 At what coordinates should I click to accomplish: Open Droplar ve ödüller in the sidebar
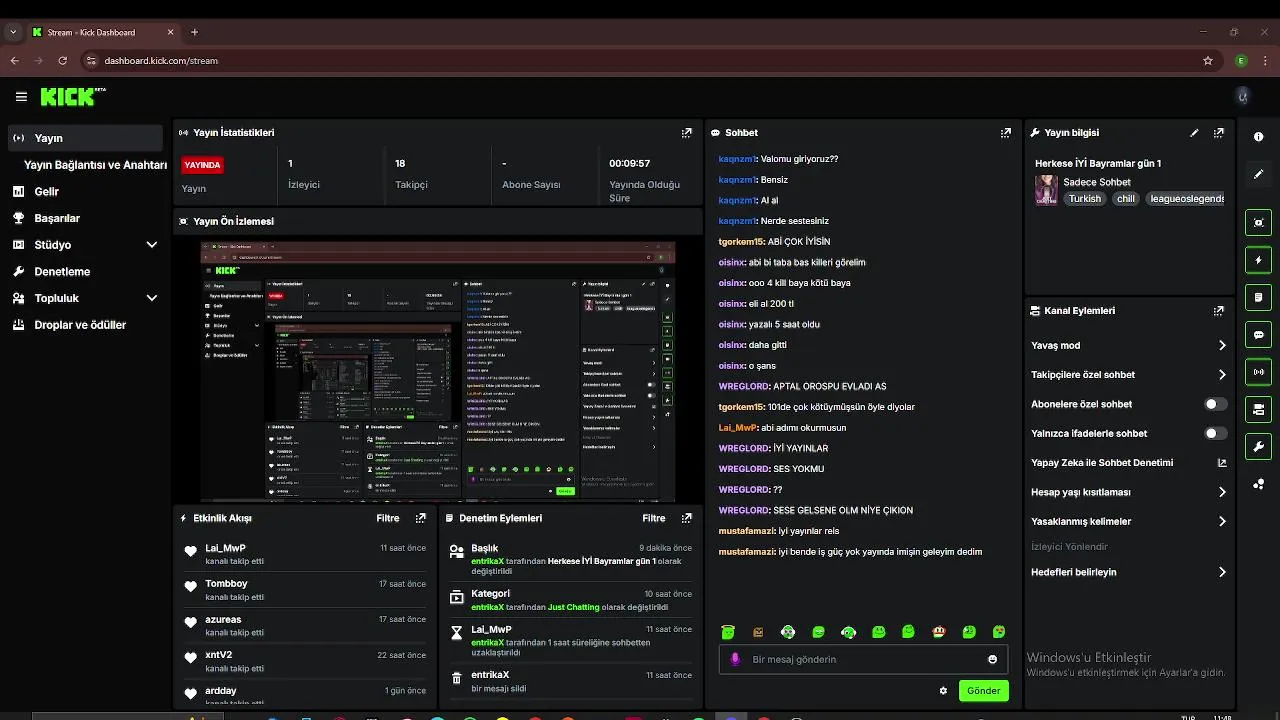click(x=85, y=325)
